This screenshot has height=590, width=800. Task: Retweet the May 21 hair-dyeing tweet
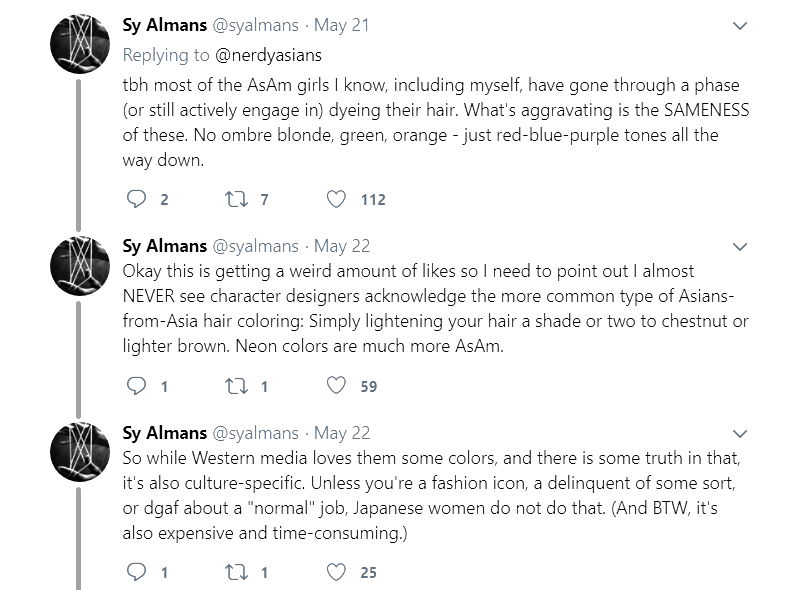pyautogui.click(x=232, y=199)
